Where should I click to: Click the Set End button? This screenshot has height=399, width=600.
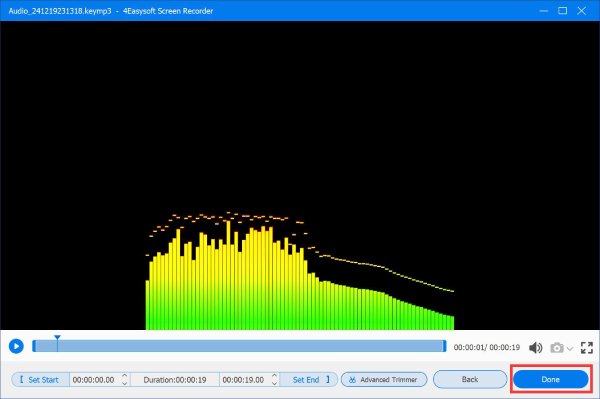(309, 379)
